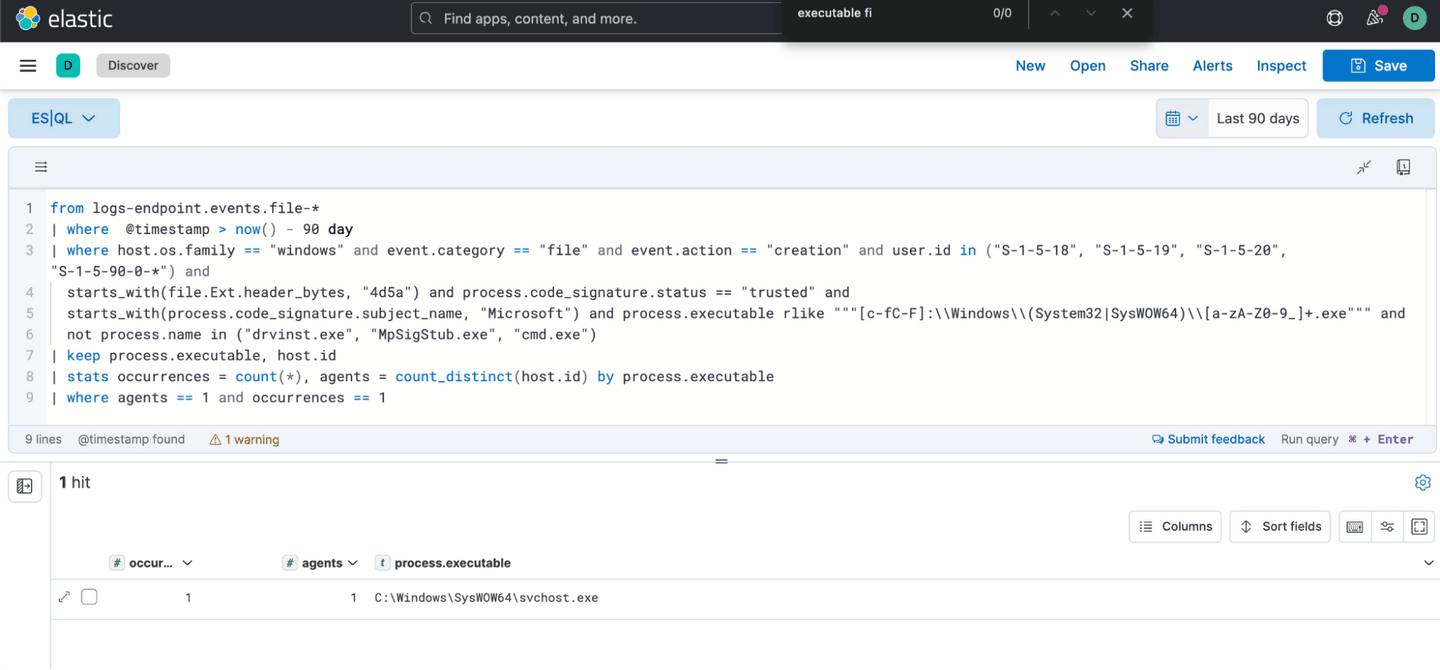Expand the svchost.exe row details
Screen dimensions: 1440x670
click(64, 598)
